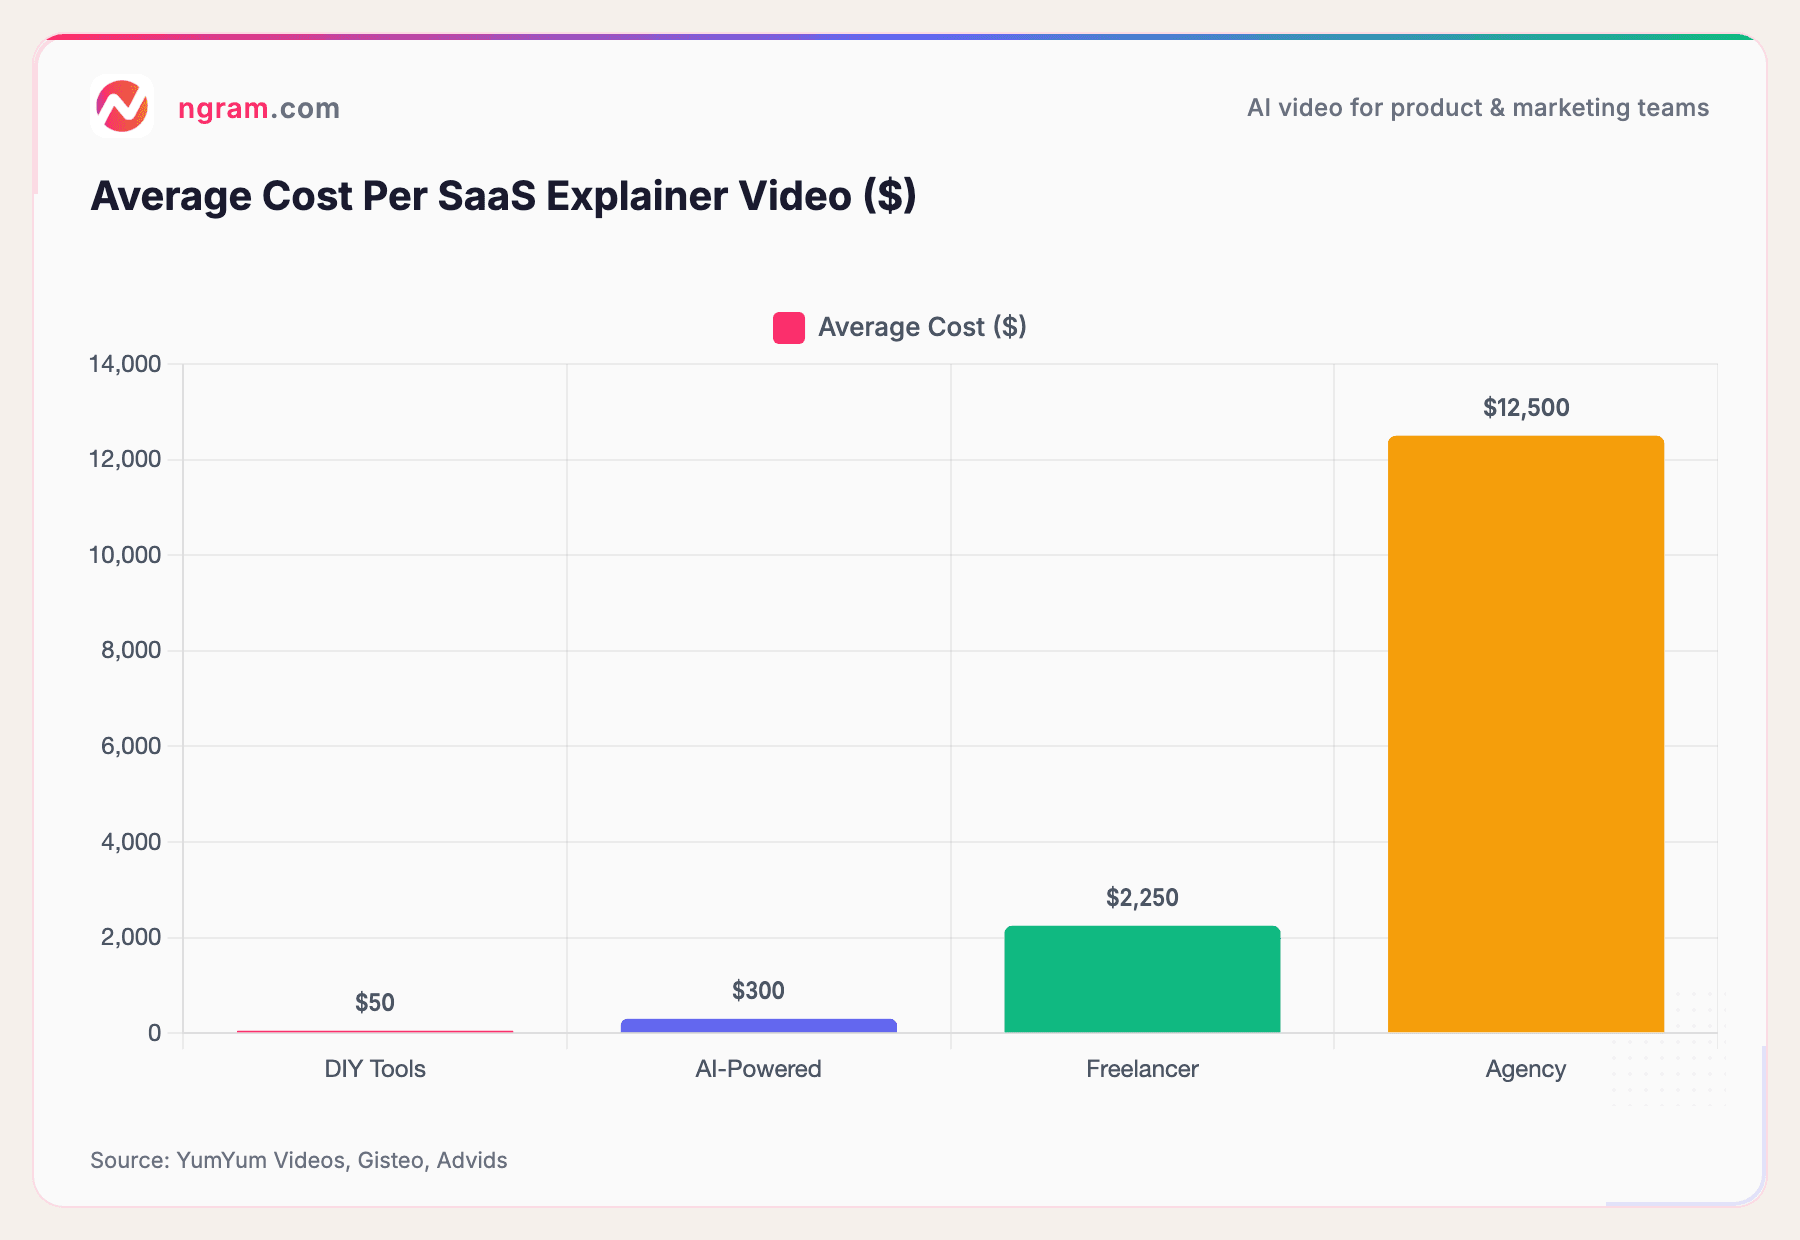This screenshot has height=1240, width=1800.
Task: Click the Agency axis label
Action: point(1525,1069)
